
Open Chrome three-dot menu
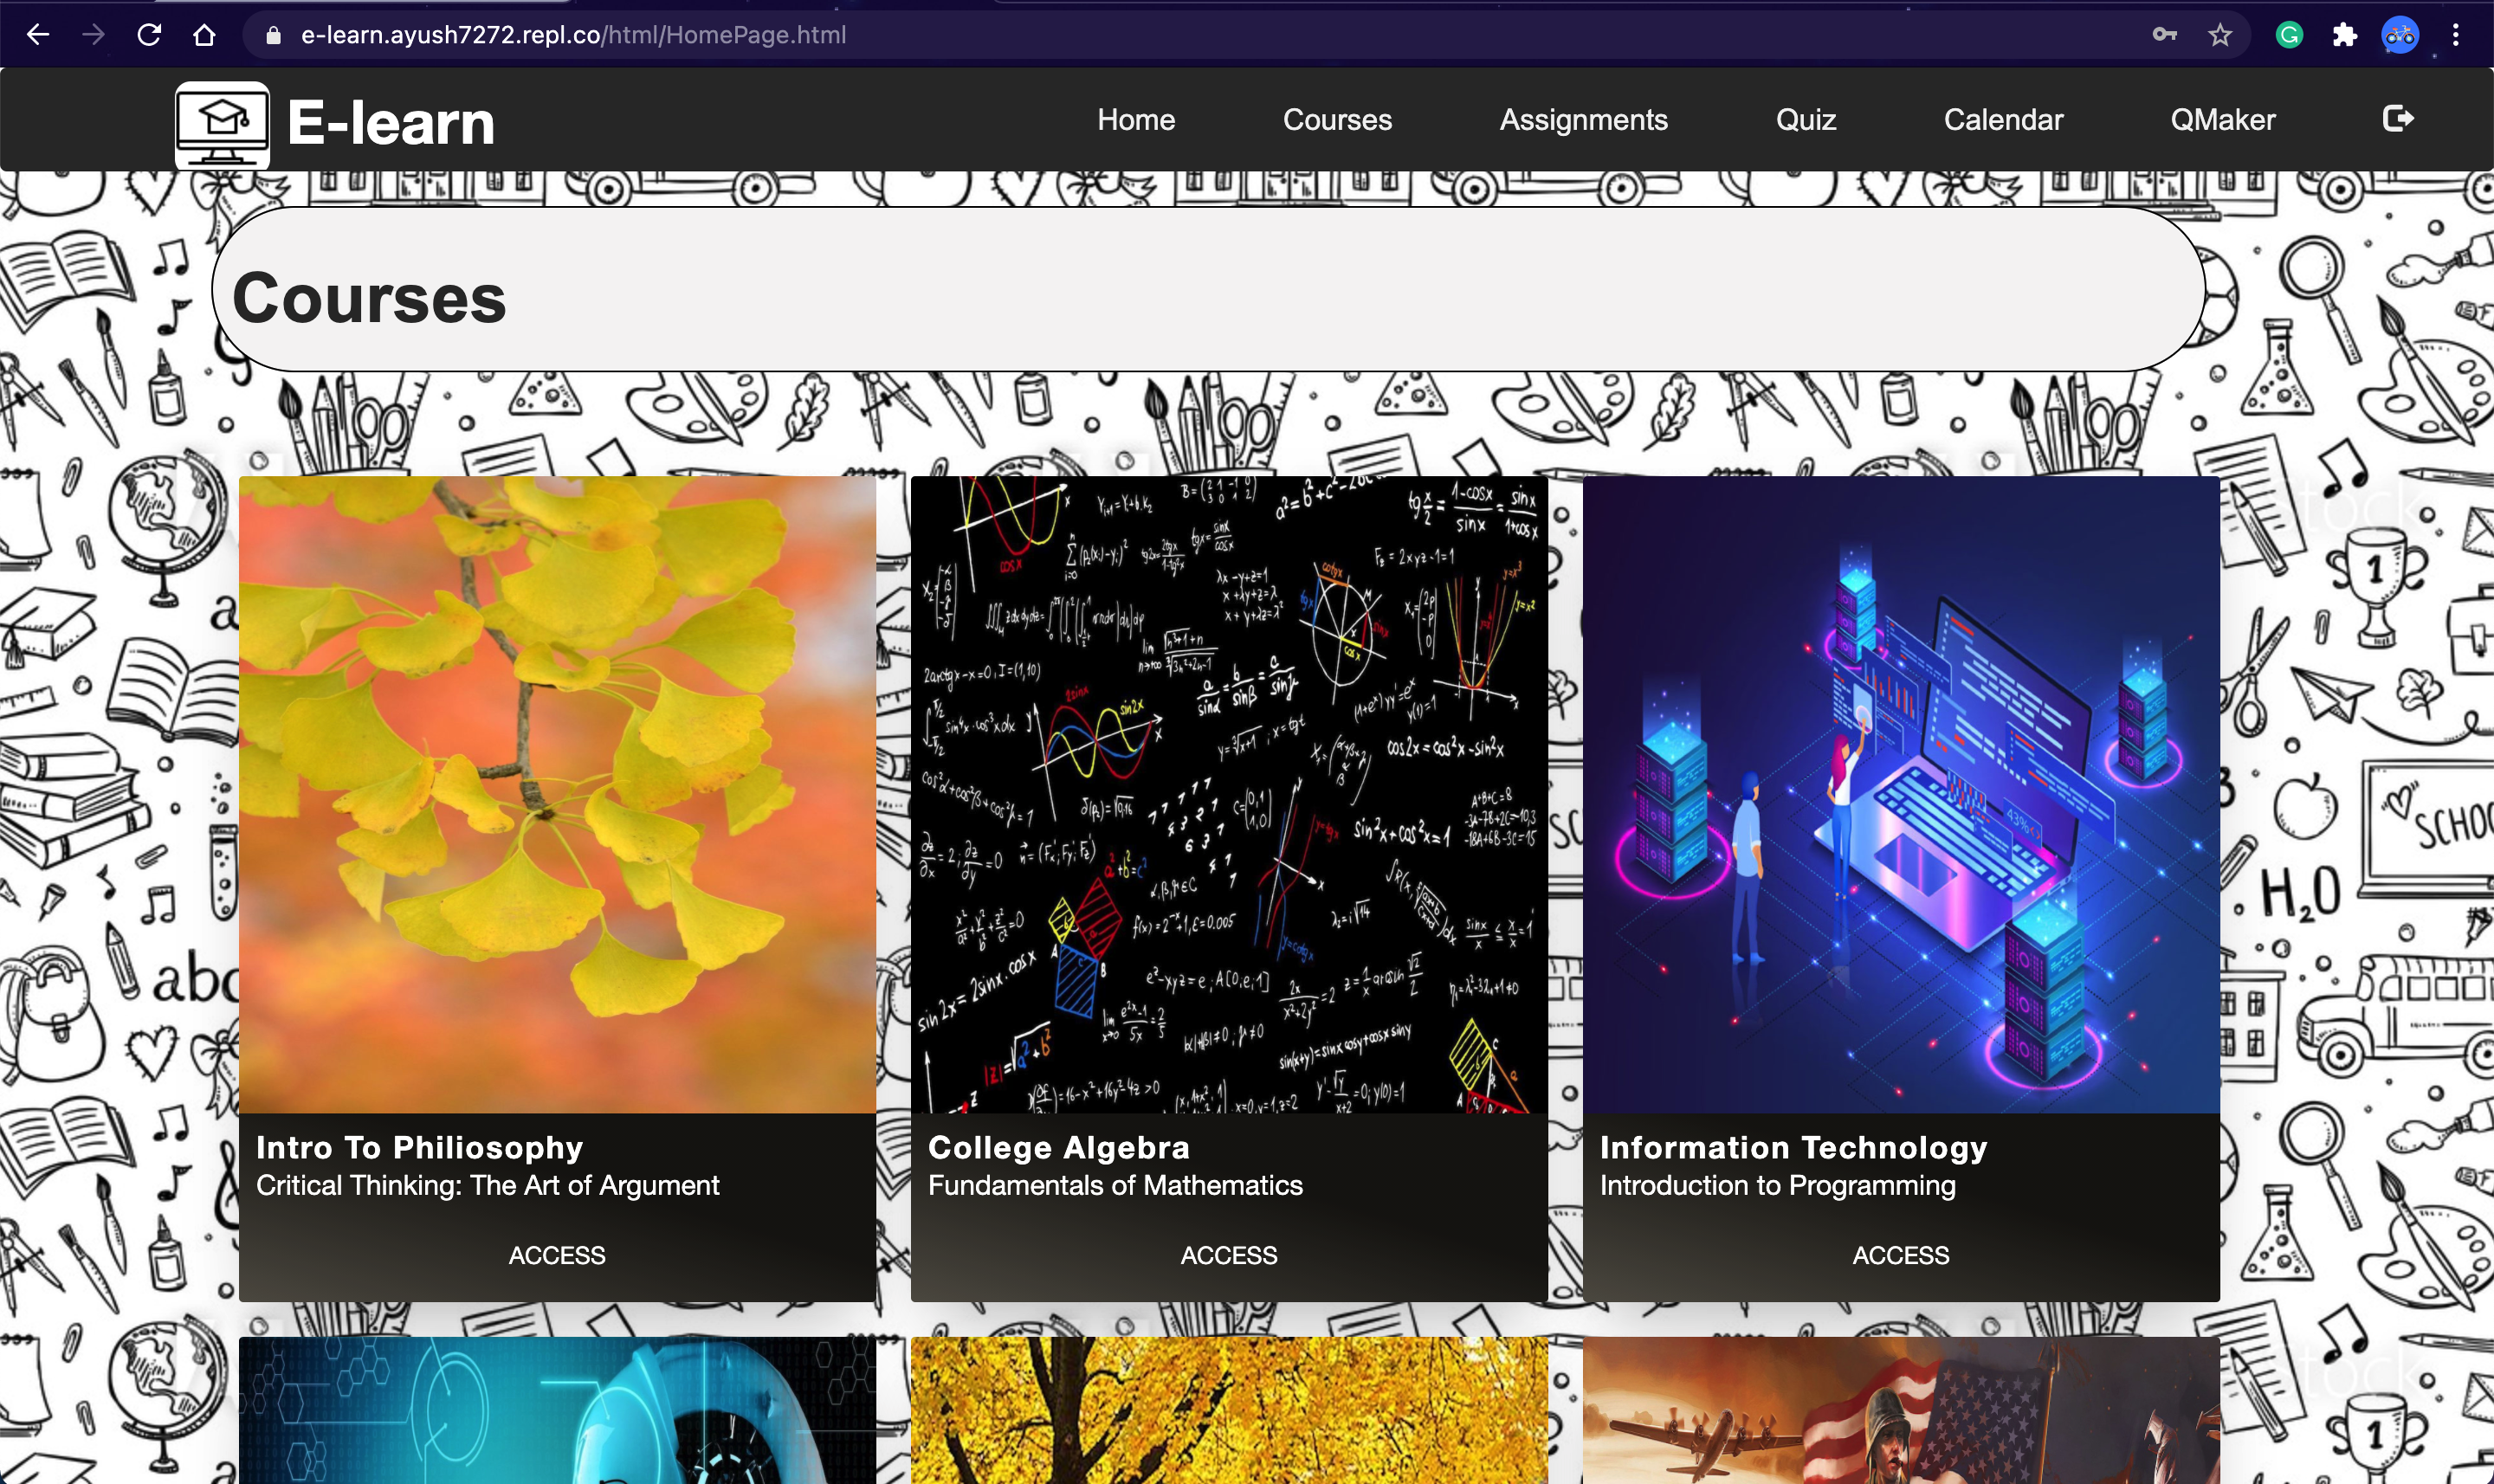tap(2455, 35)
